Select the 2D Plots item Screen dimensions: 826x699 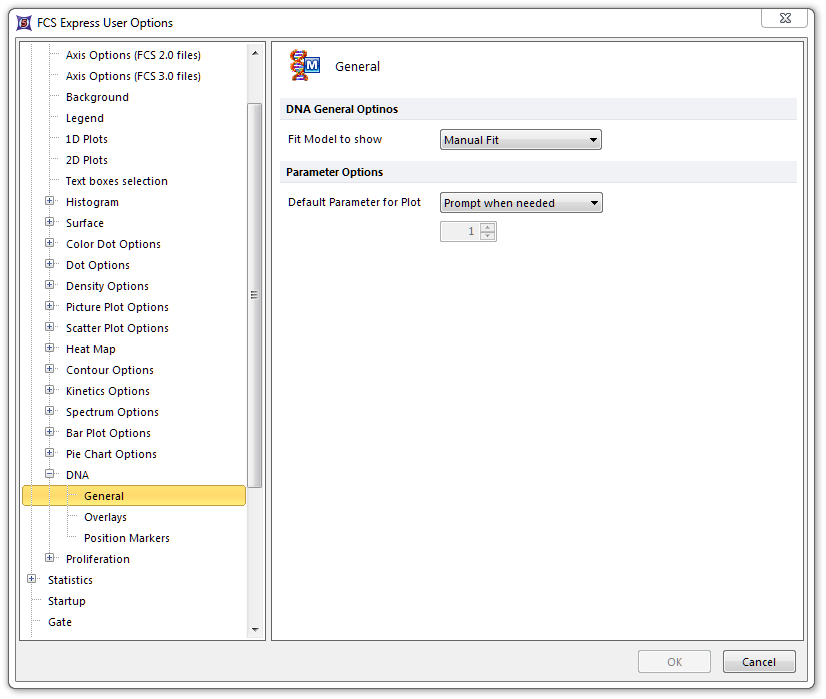87,160
